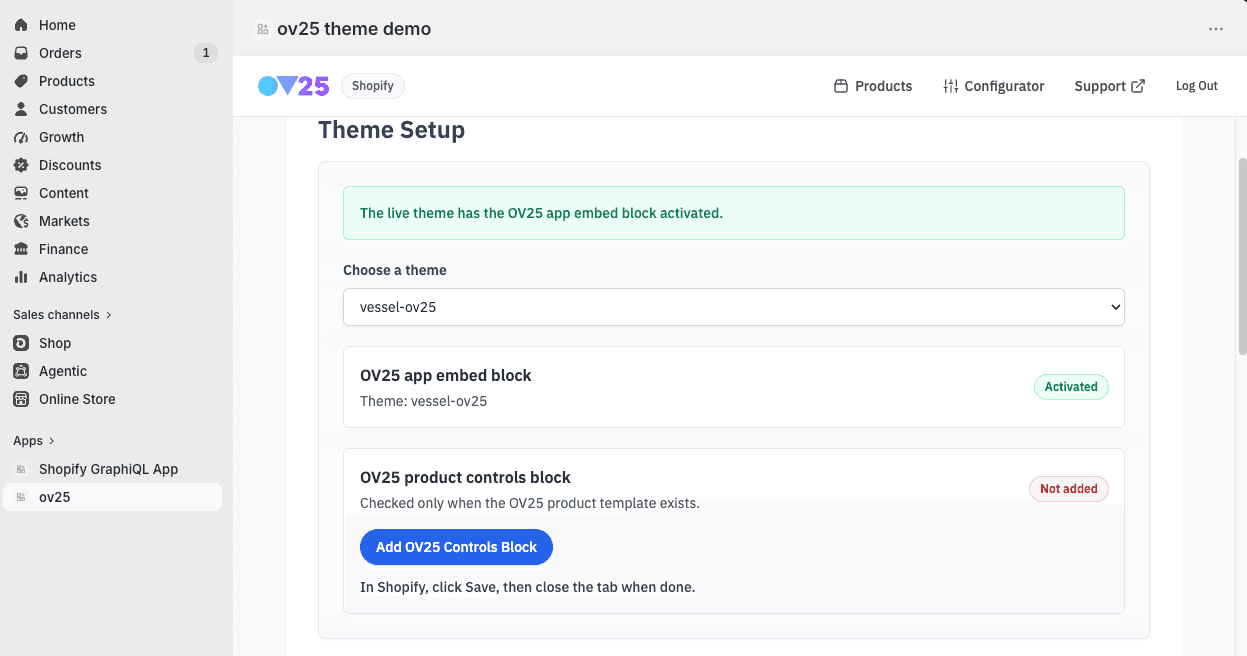Screen dimensions: 1247x656
Task: Click the page vertical scrollbar
Action: click(x=1243, y=255)
